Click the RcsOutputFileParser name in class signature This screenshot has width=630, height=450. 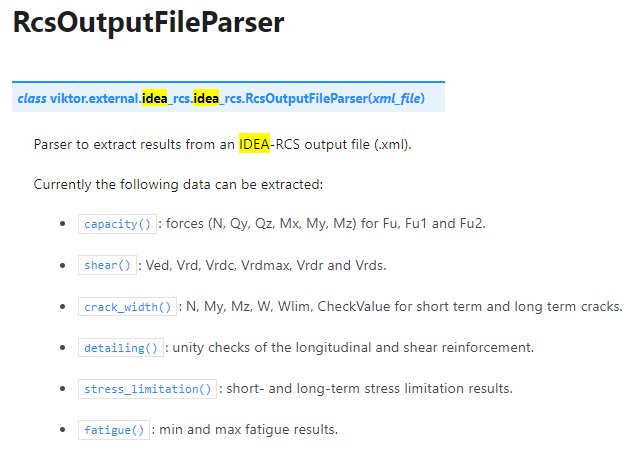[307, 98]
